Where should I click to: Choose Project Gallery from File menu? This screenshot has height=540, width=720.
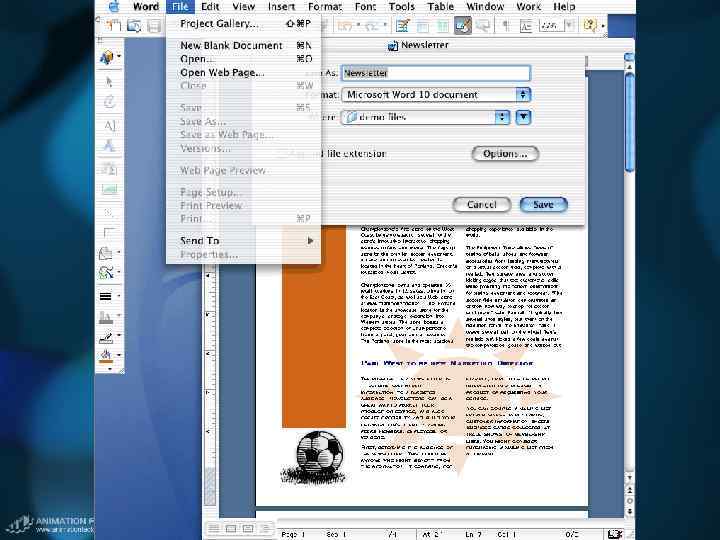pos(243,23)
